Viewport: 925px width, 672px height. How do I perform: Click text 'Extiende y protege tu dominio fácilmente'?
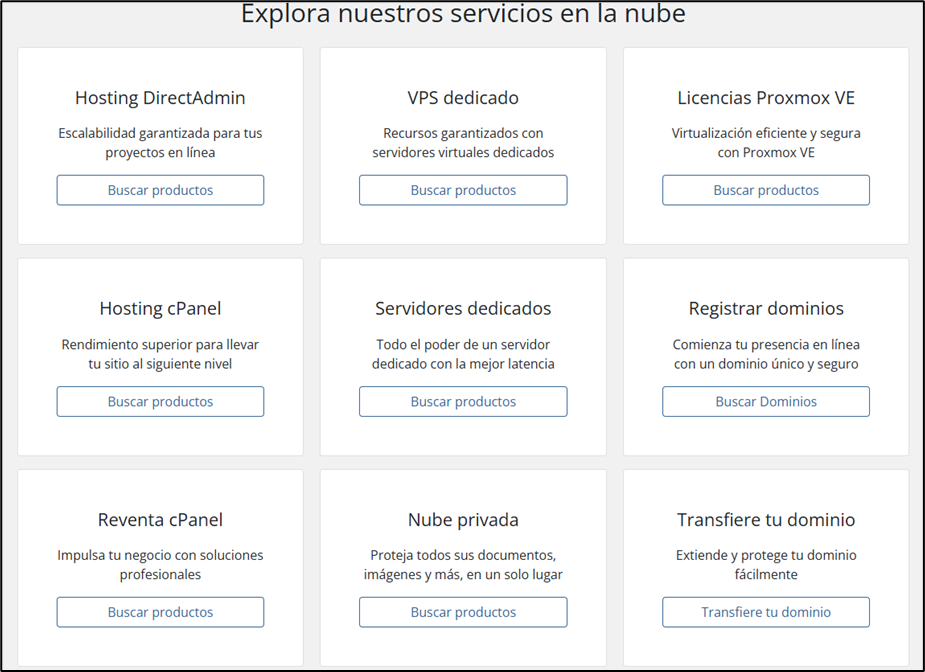click(766, 565)
